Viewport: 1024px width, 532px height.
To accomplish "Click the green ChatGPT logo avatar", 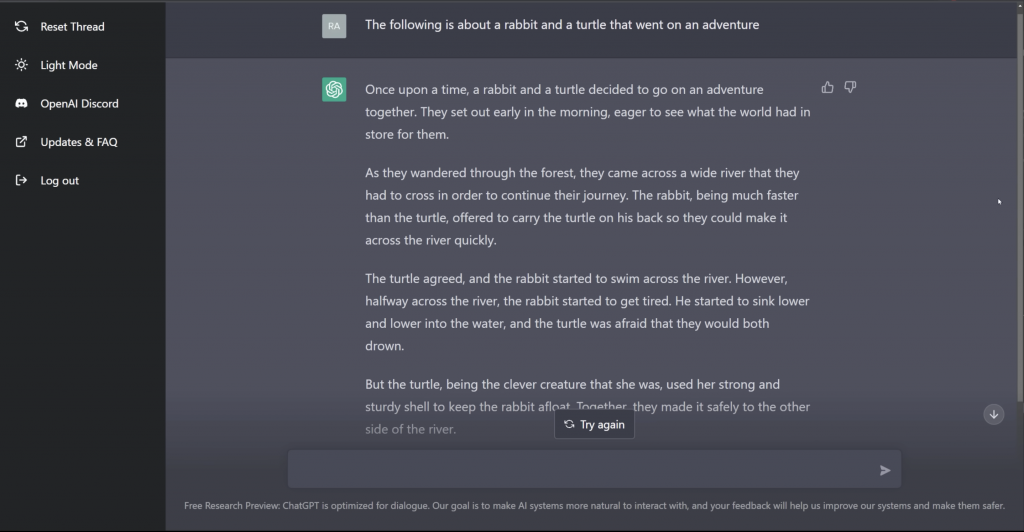I will pyautogui.click(x=334, y=90).
